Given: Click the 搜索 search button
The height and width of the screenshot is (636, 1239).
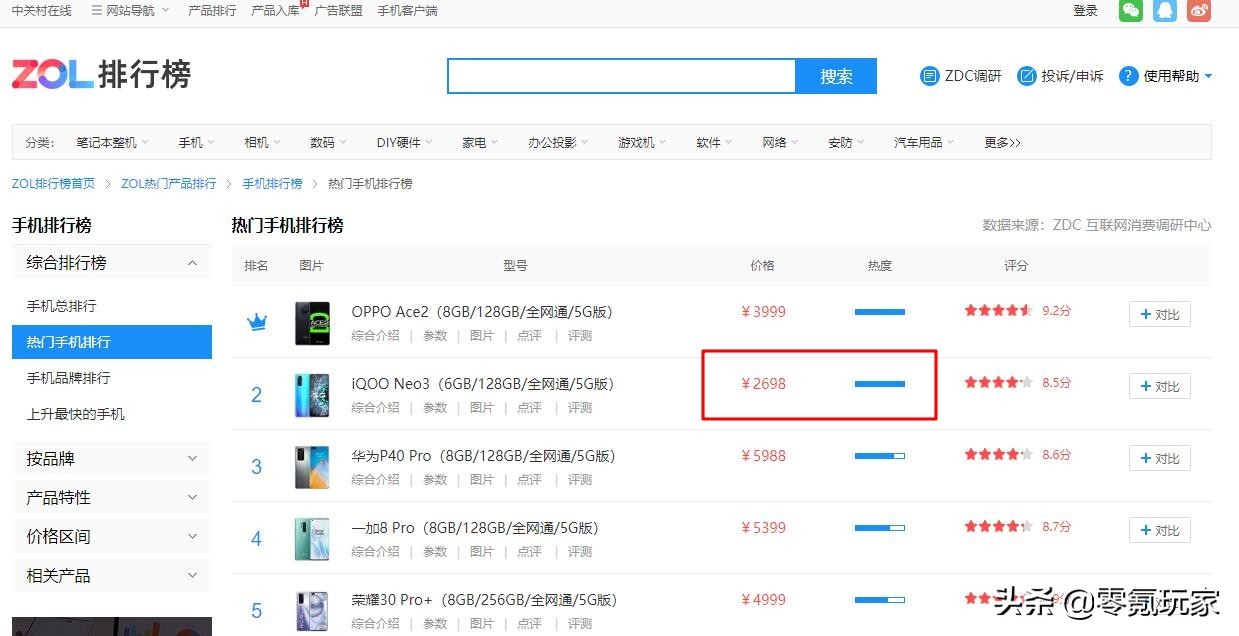Looking at the screenshot, I should point(836,75).
